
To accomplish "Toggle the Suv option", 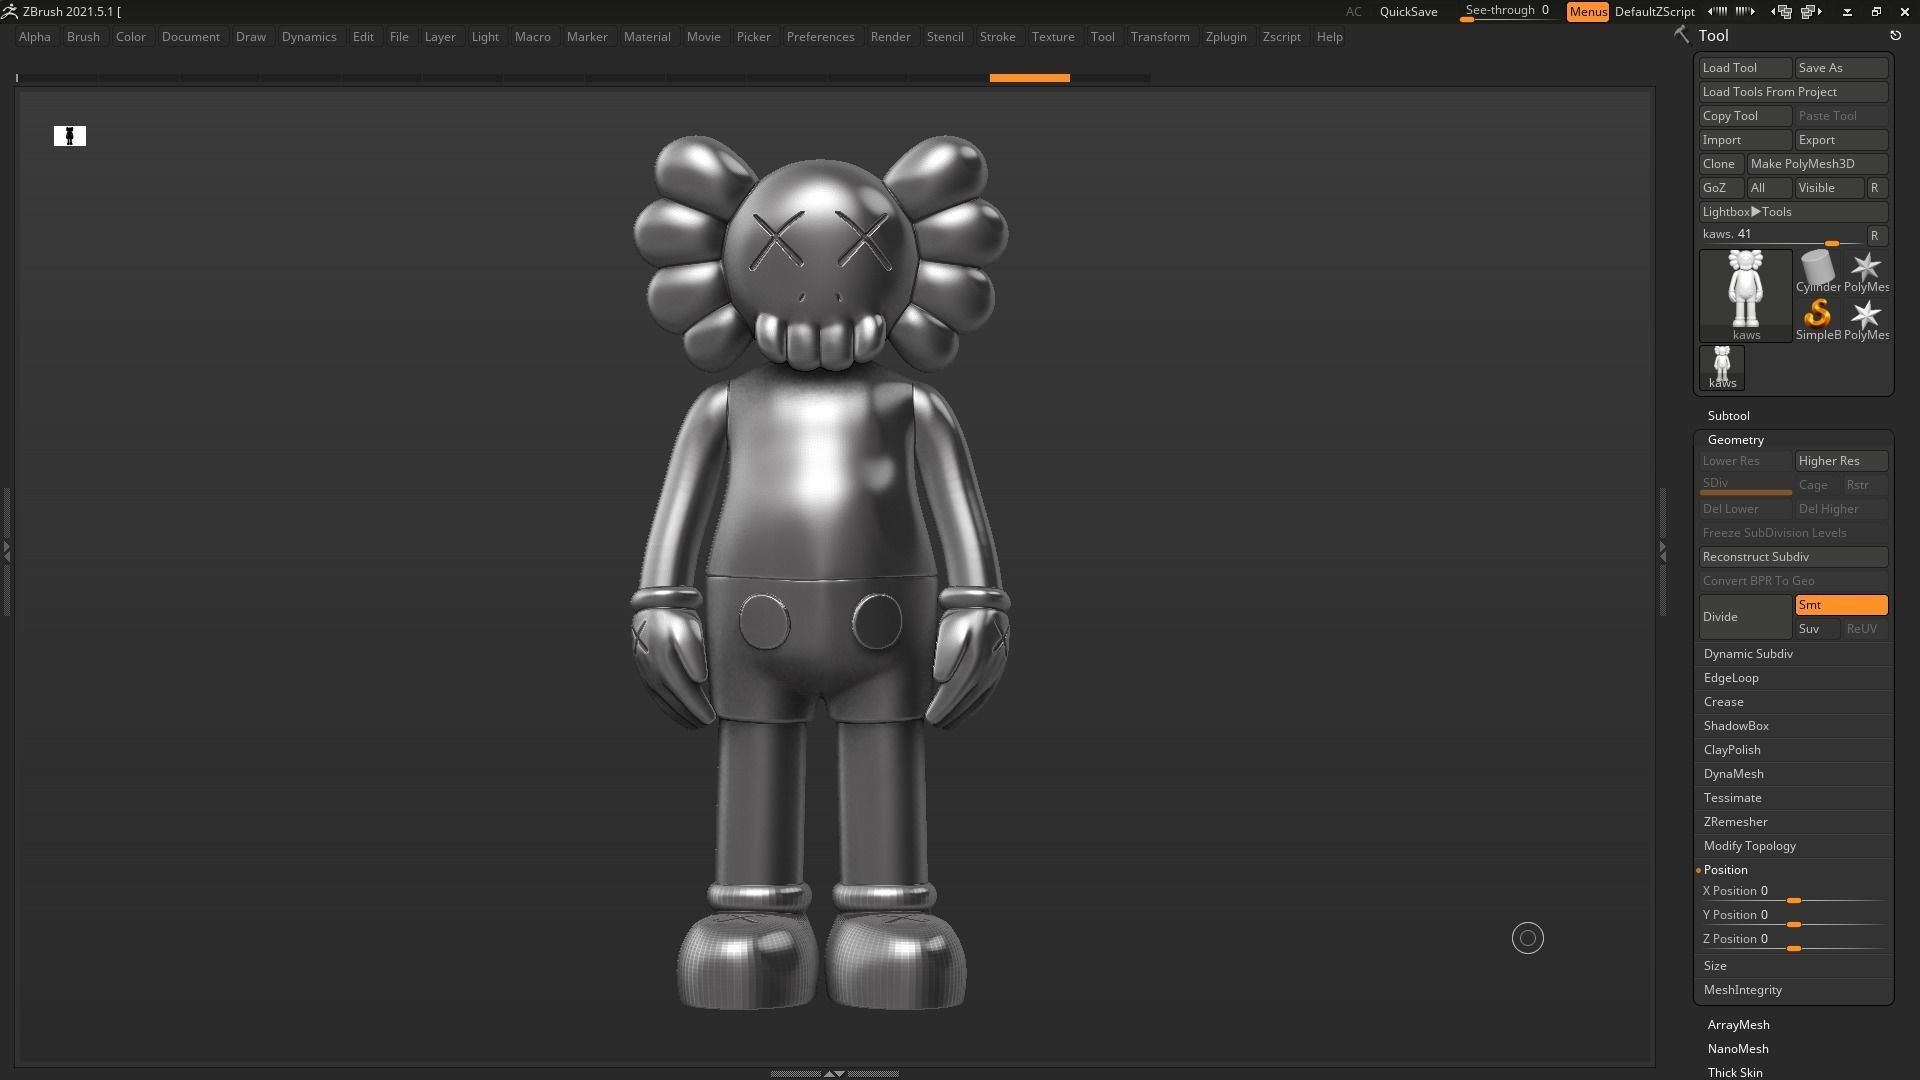I will (1817, 629).
